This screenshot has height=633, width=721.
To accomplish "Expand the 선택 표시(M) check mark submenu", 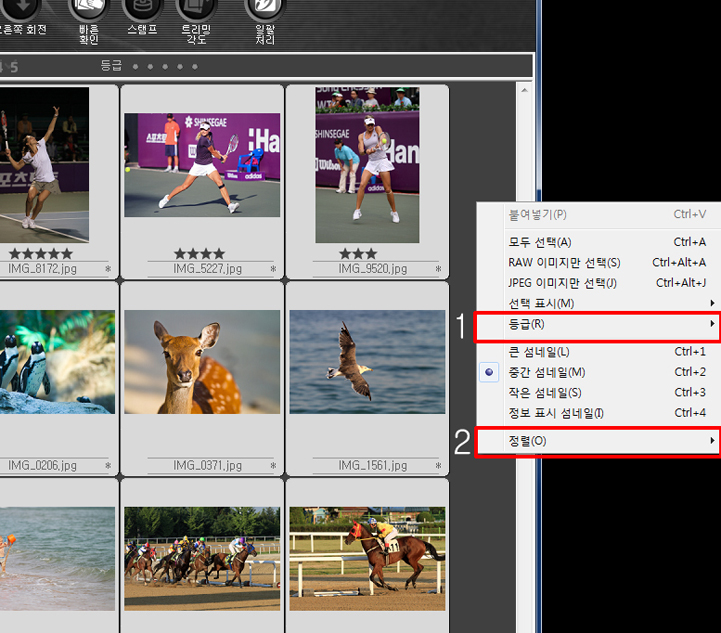I will coord(599,303).
